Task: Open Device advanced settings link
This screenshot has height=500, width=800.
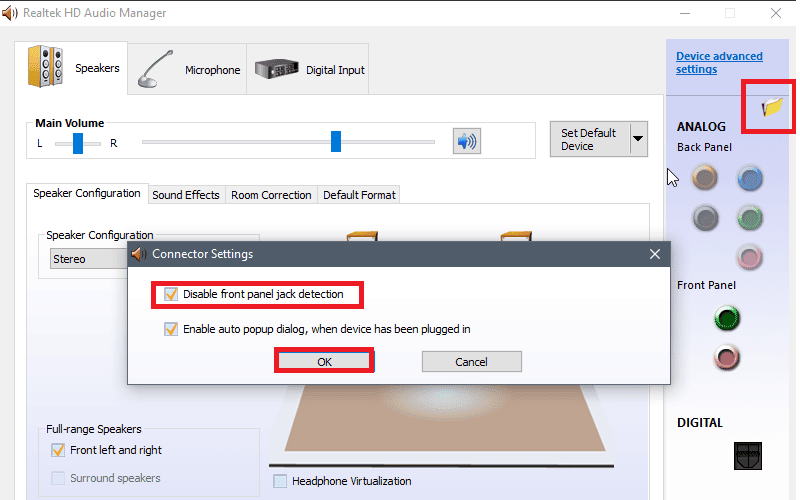Action: 719,63
